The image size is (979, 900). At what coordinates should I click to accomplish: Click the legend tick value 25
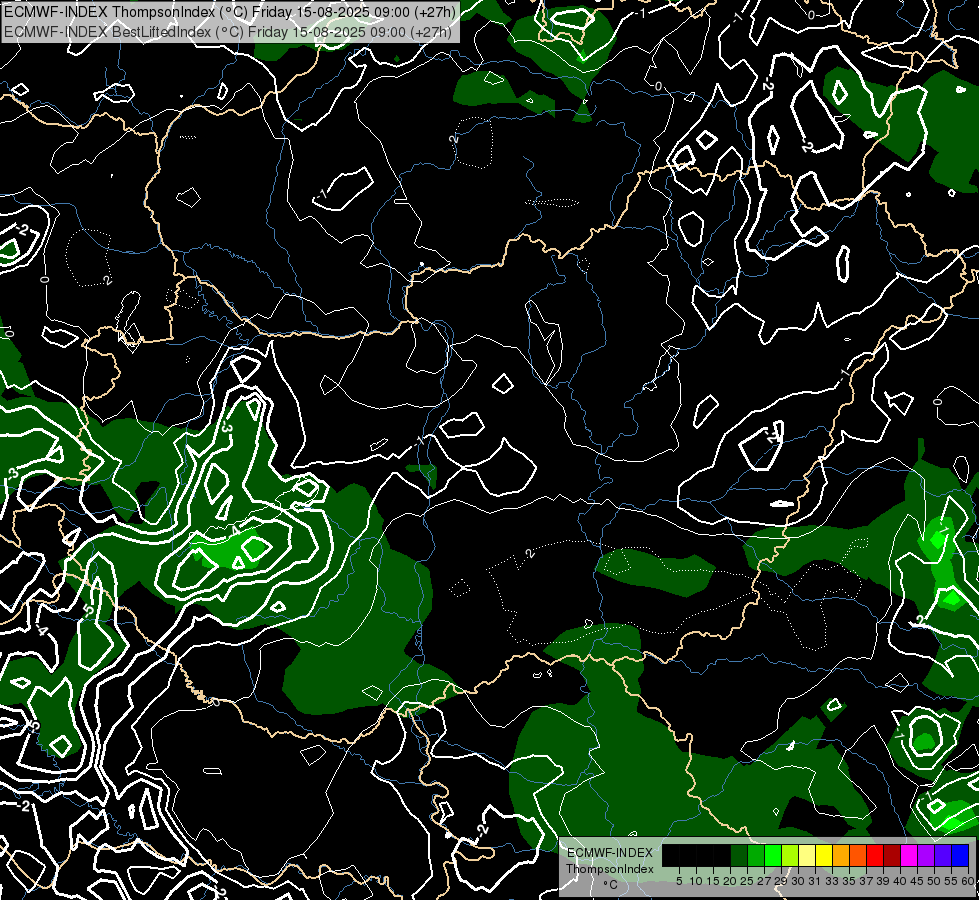(747, 881)
